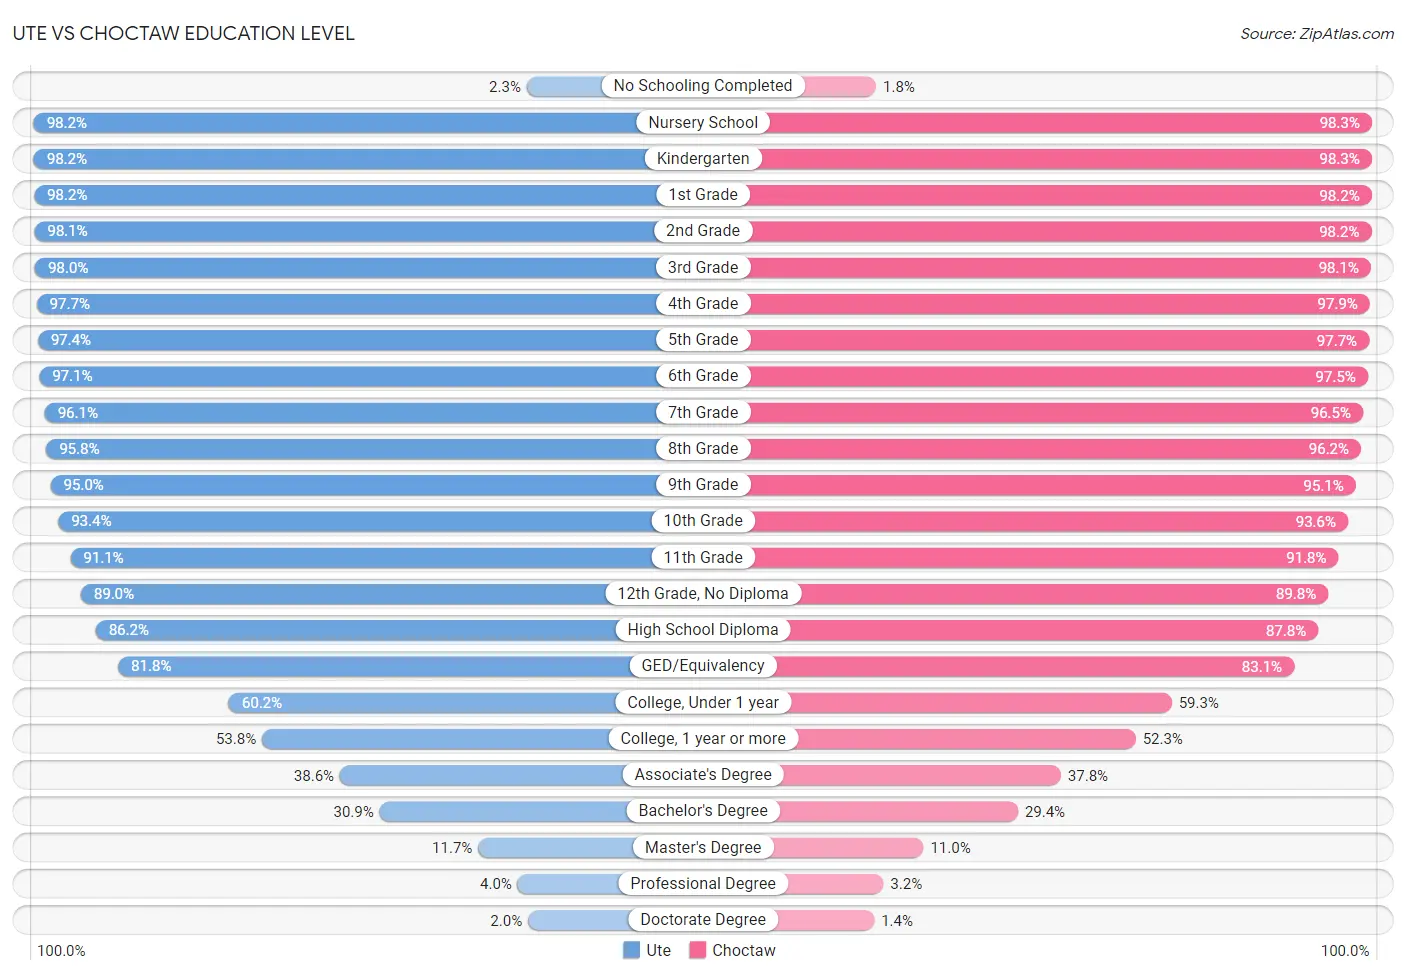Click the Ute legend label
The width and height of the screenshot is (1406, 975).
[658, 950]
